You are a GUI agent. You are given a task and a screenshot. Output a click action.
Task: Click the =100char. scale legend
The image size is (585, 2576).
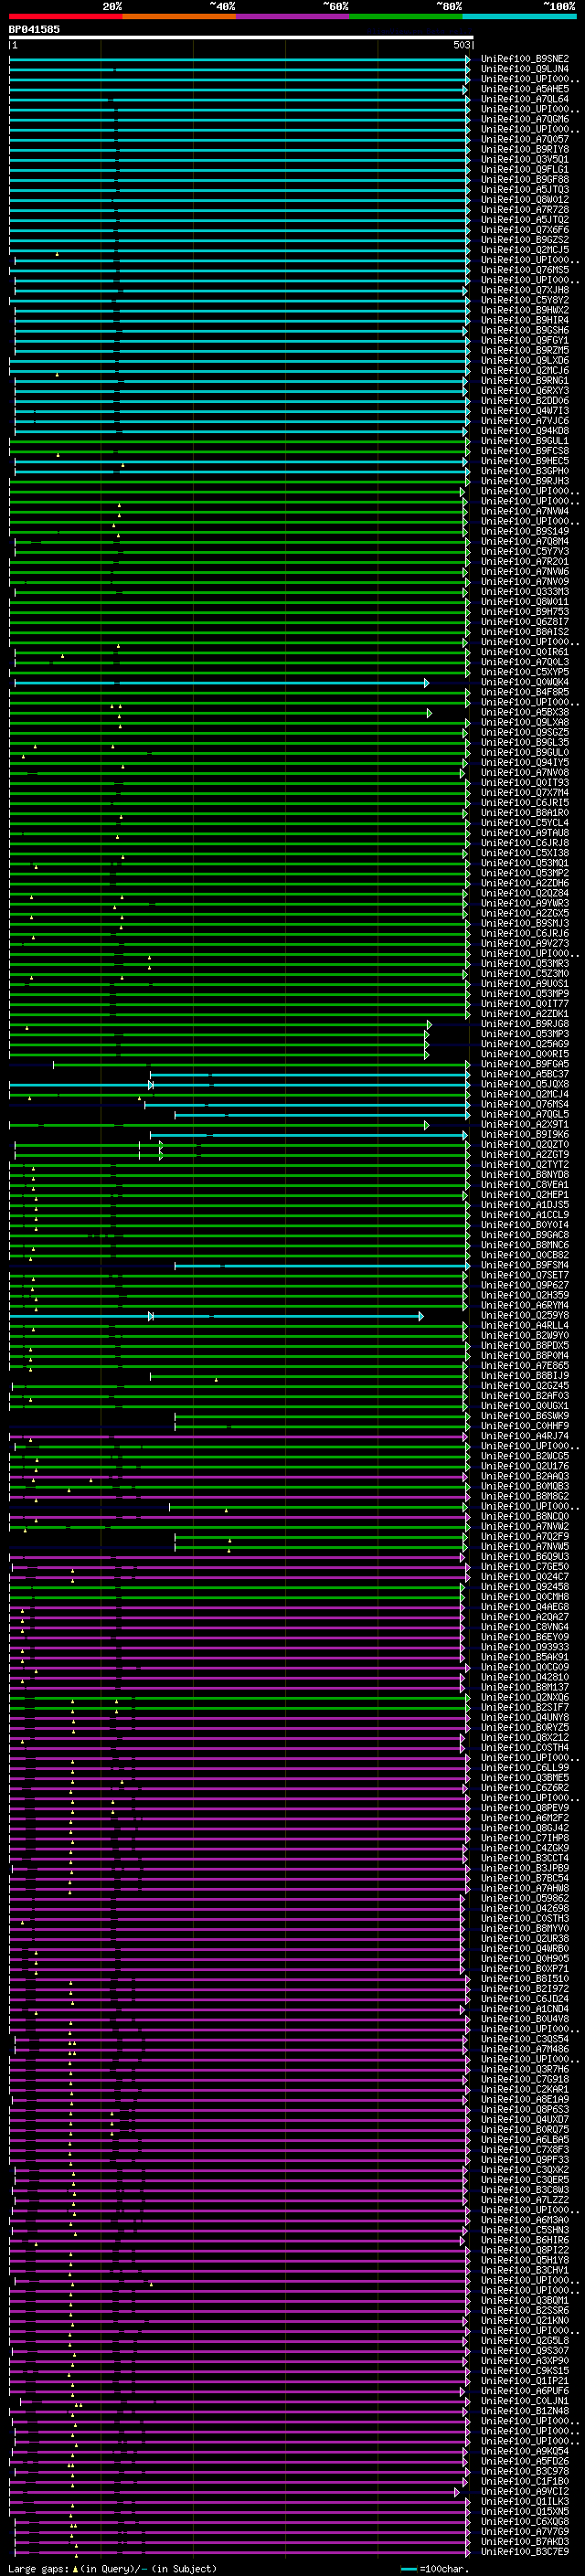pyautogui.click(x=437, y=2569)
